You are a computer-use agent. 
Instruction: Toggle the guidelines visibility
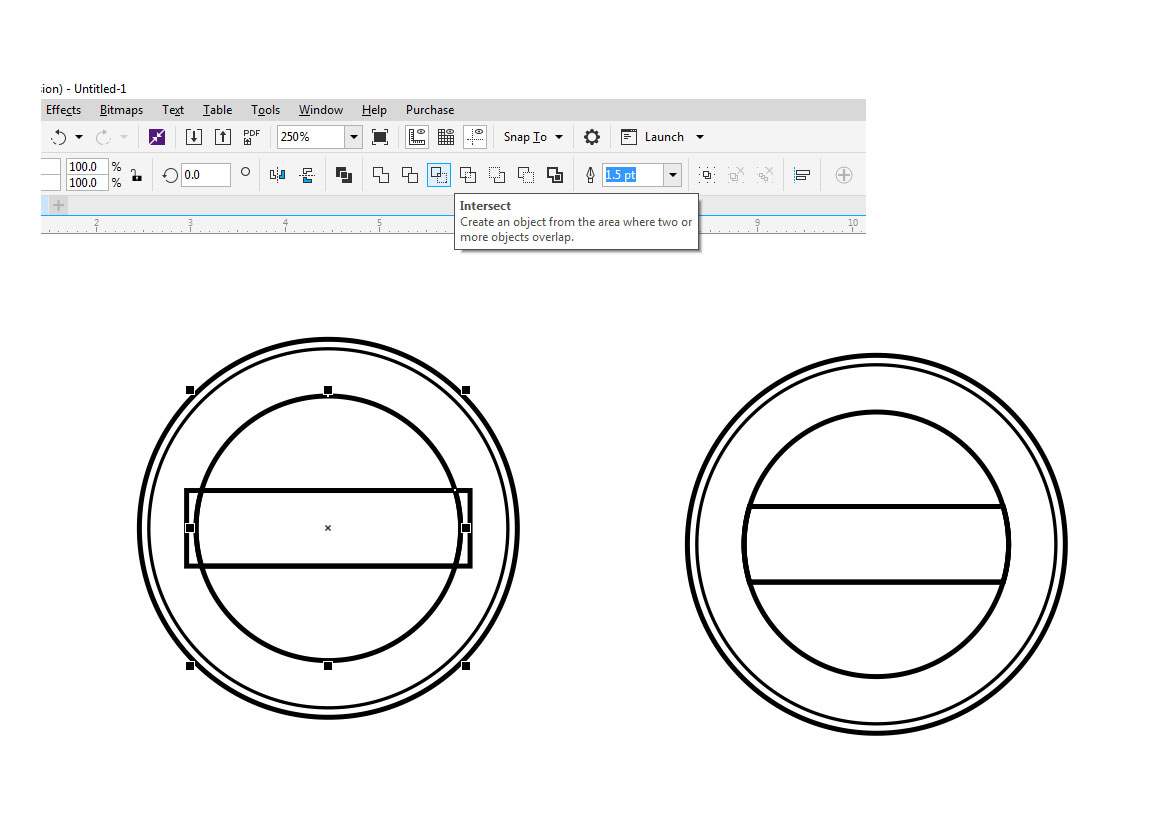pos(475,136)
